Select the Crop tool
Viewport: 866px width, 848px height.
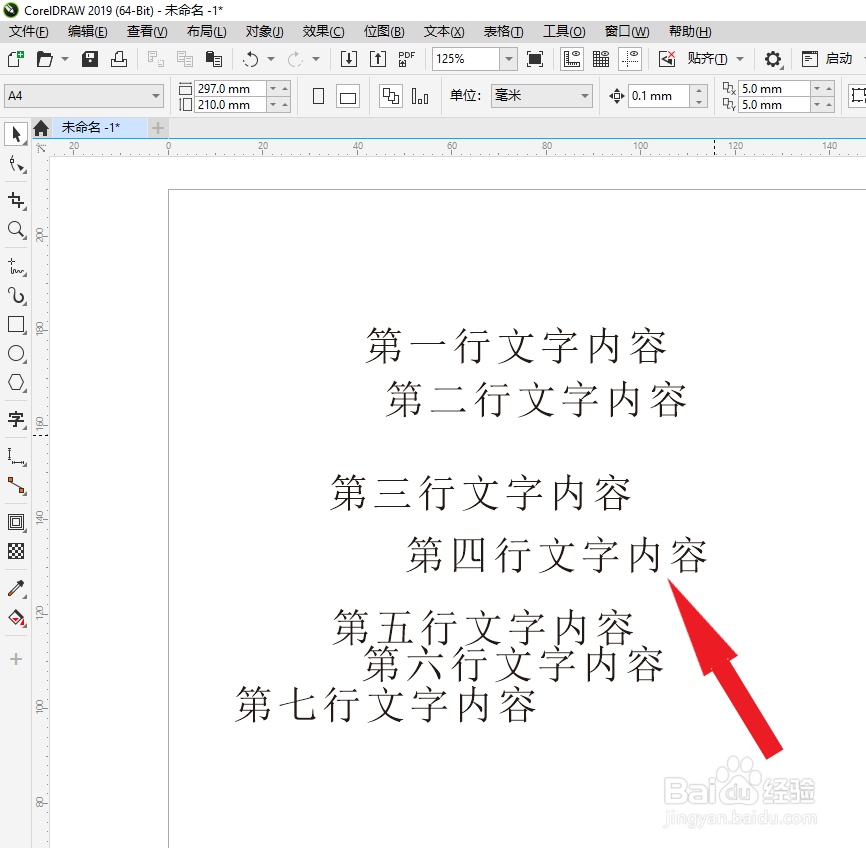tap(14, 201)
